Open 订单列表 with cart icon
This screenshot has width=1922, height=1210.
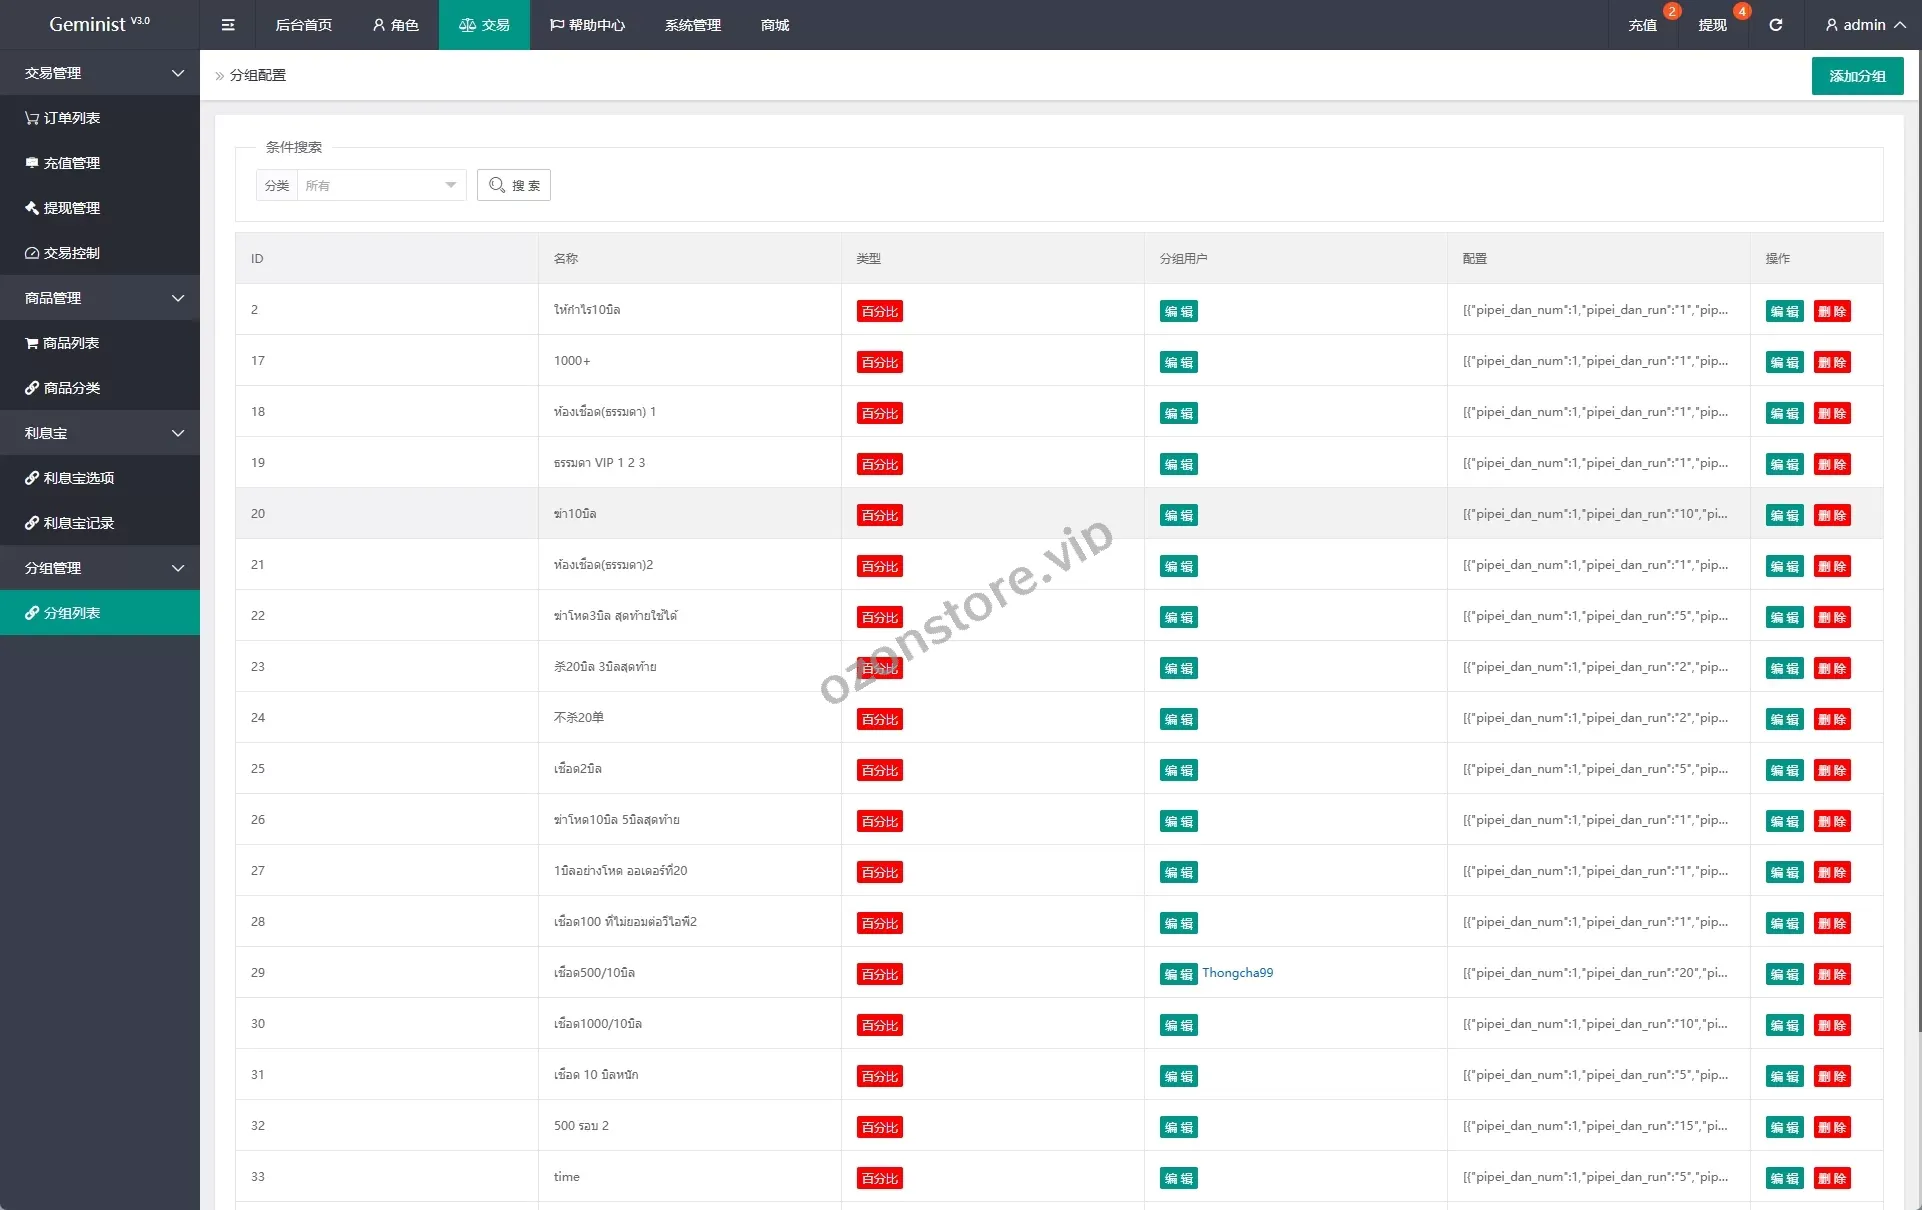point(70,118)
